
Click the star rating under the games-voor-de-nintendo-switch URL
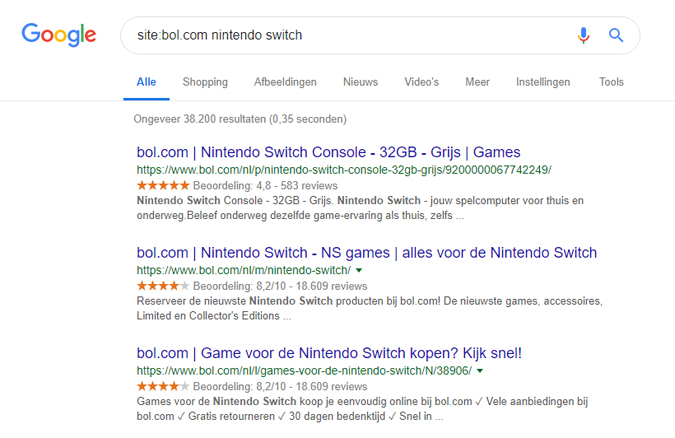click(x=163, y=386)
